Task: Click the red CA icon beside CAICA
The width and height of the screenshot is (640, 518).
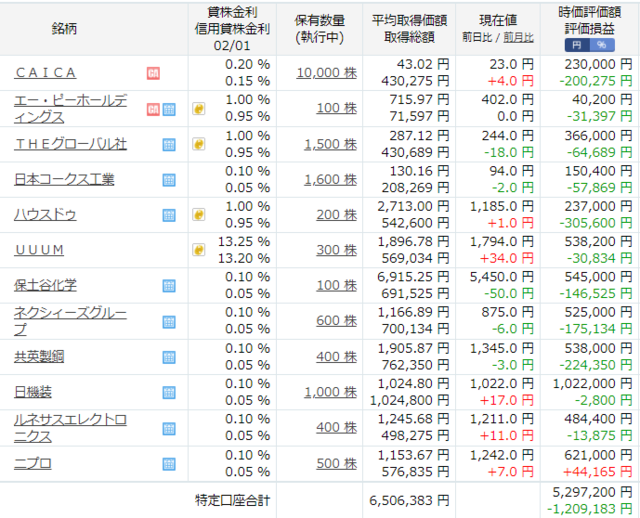Action: click(153, 73)
